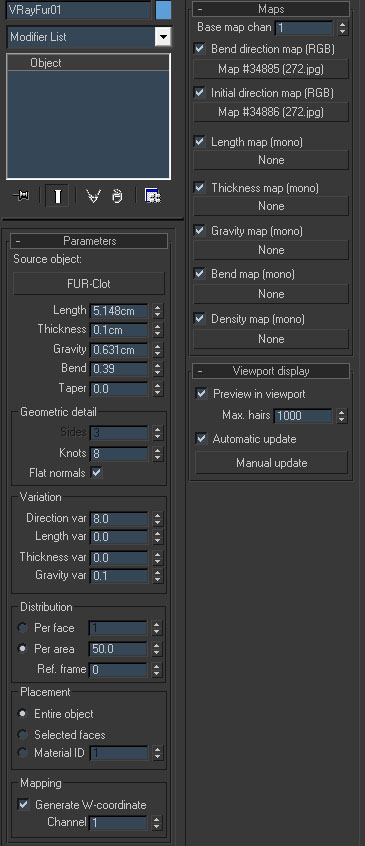Screen dimensions: 365x846
Task: Click the FUR-Clot source object button
Action: pyautogui.click(x=89, y=283)
